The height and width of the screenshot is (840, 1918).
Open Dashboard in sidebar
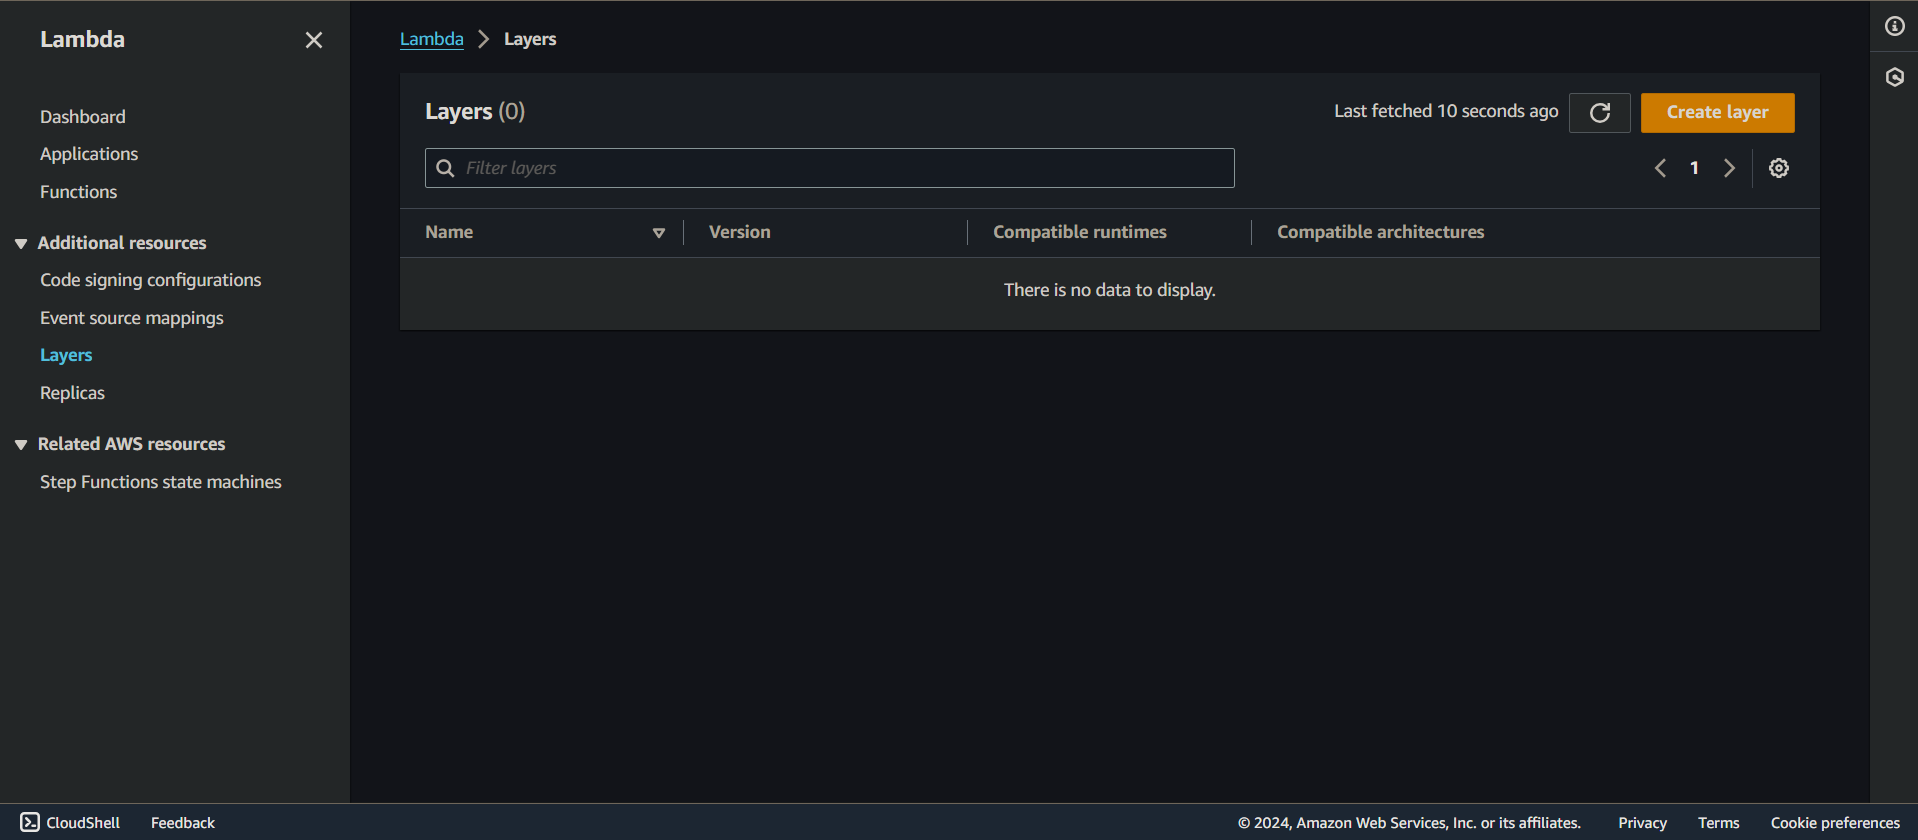coord(83,117)
